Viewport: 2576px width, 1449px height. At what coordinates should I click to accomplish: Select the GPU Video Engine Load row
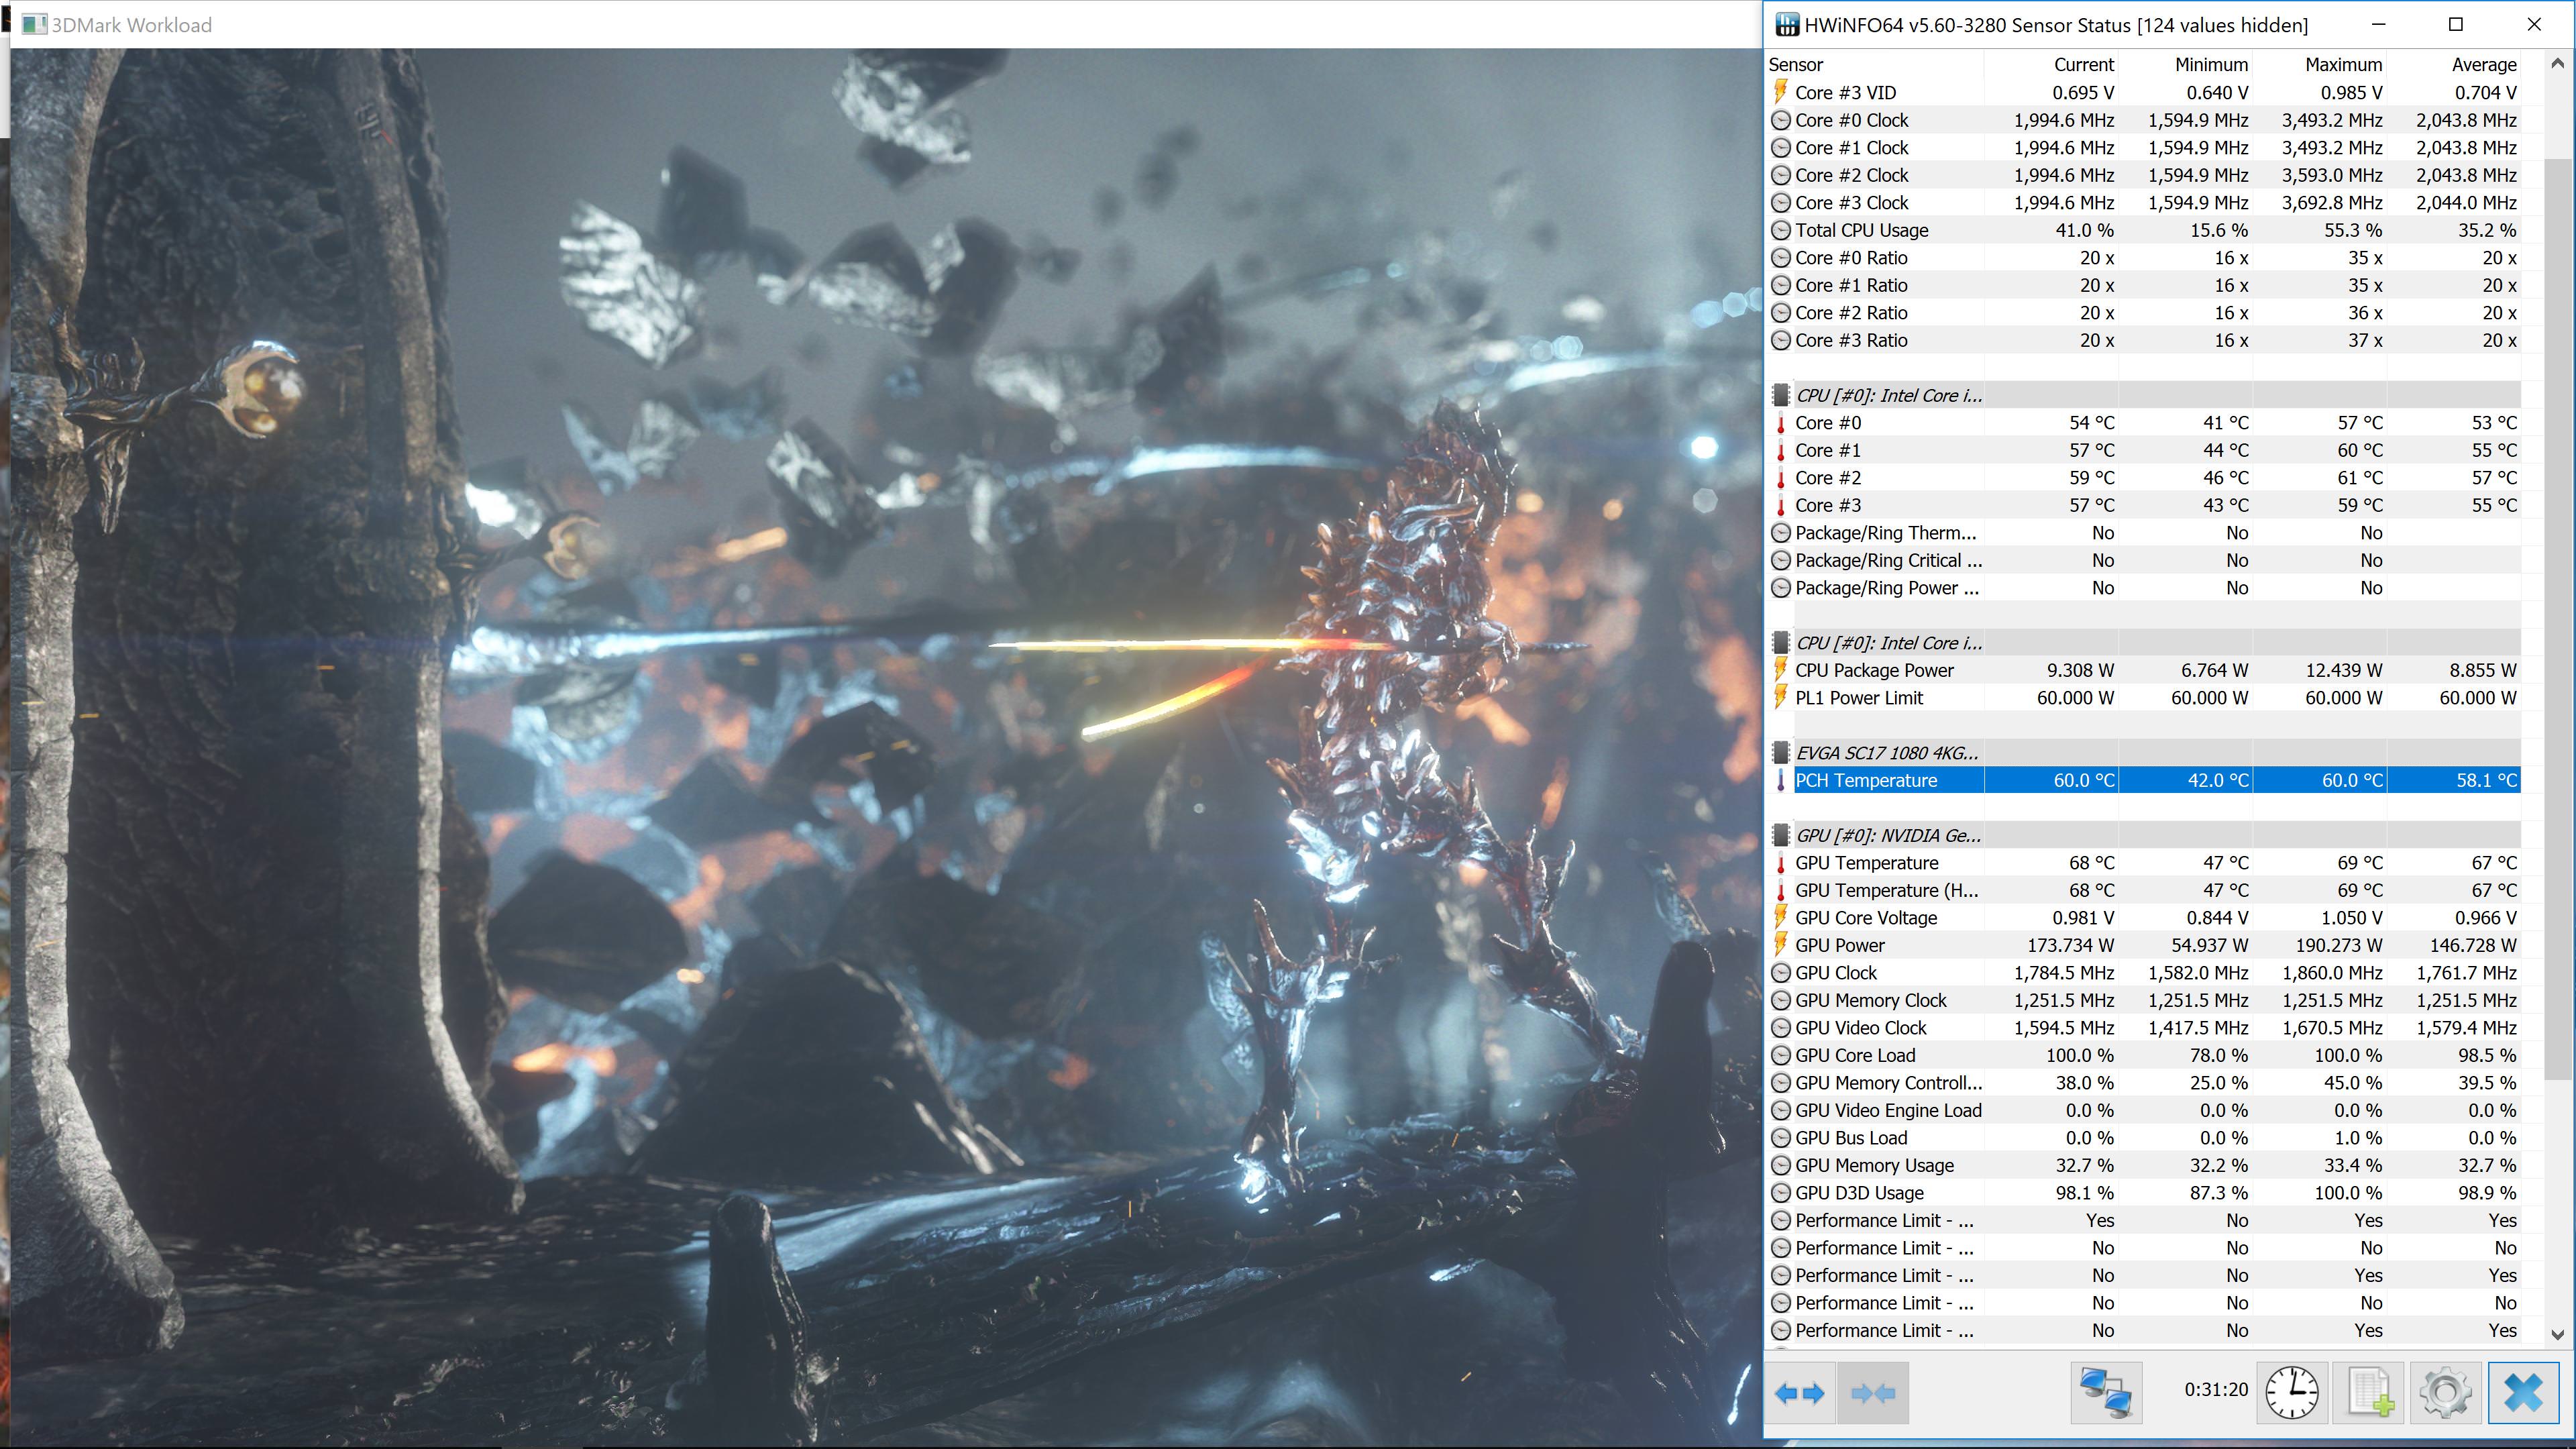click(2144, 1110)
